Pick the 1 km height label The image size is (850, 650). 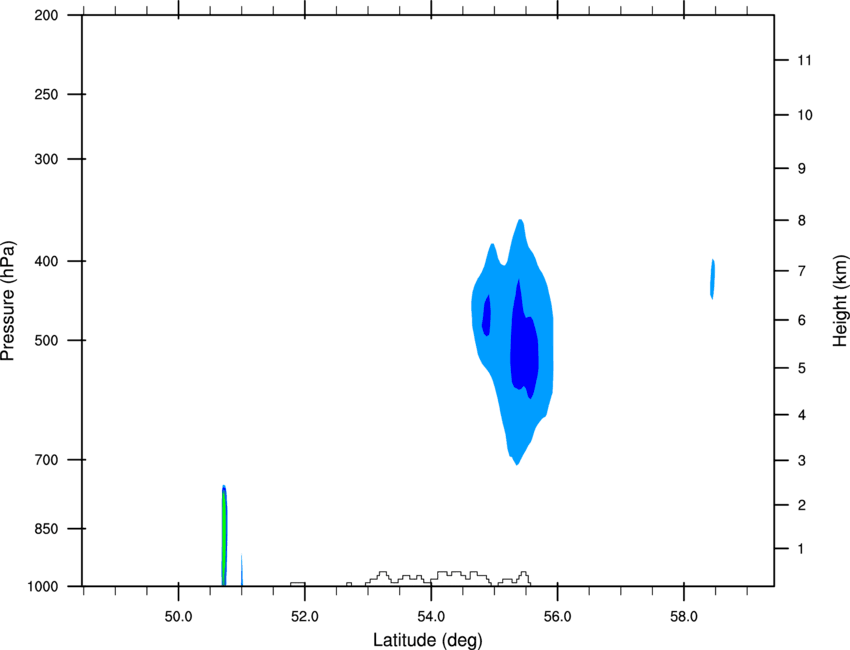[802, 549]
